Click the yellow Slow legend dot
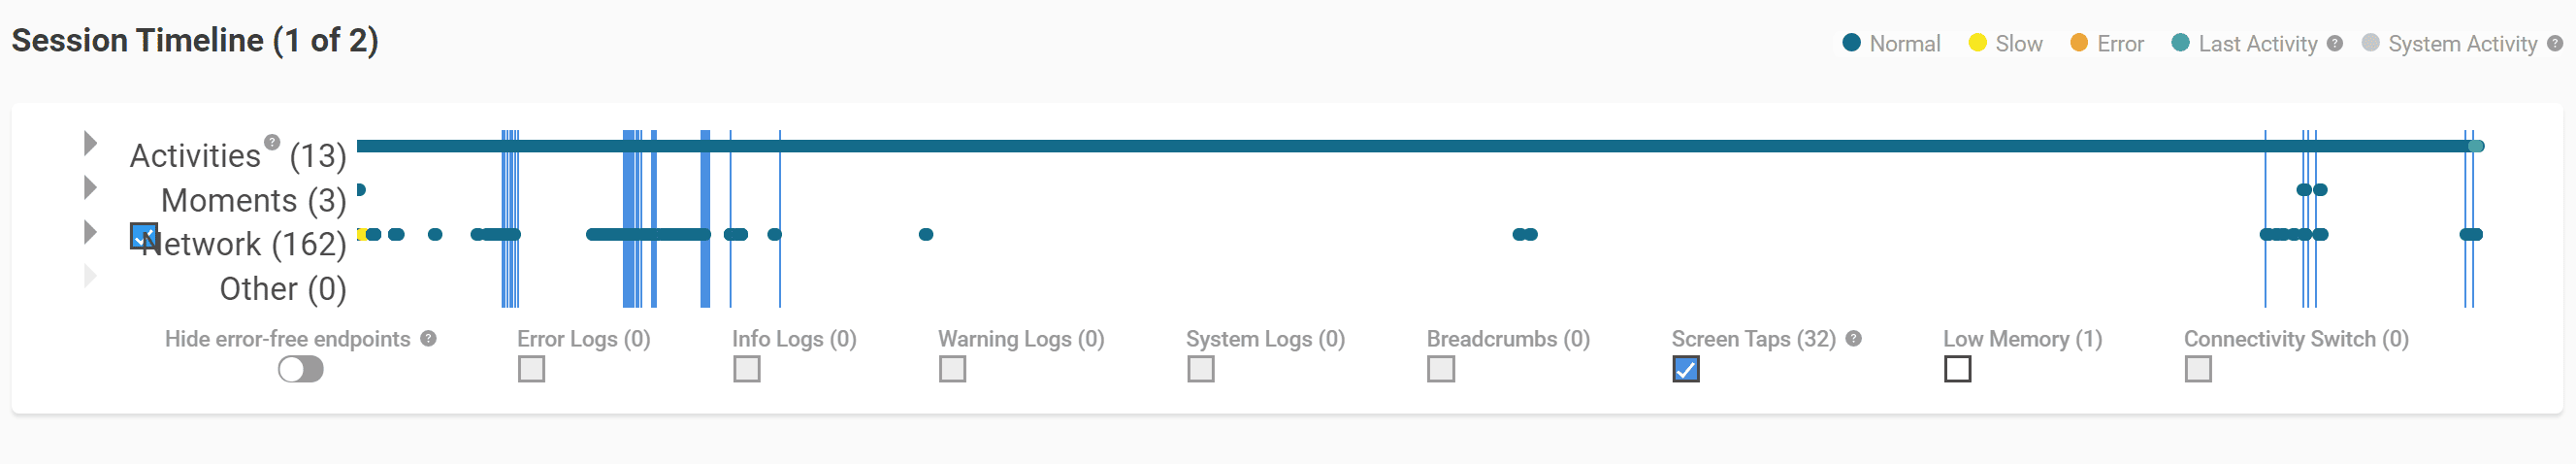Viewport: 2576px width, 464px height. pyautogui.click(x=1977, y=43)
